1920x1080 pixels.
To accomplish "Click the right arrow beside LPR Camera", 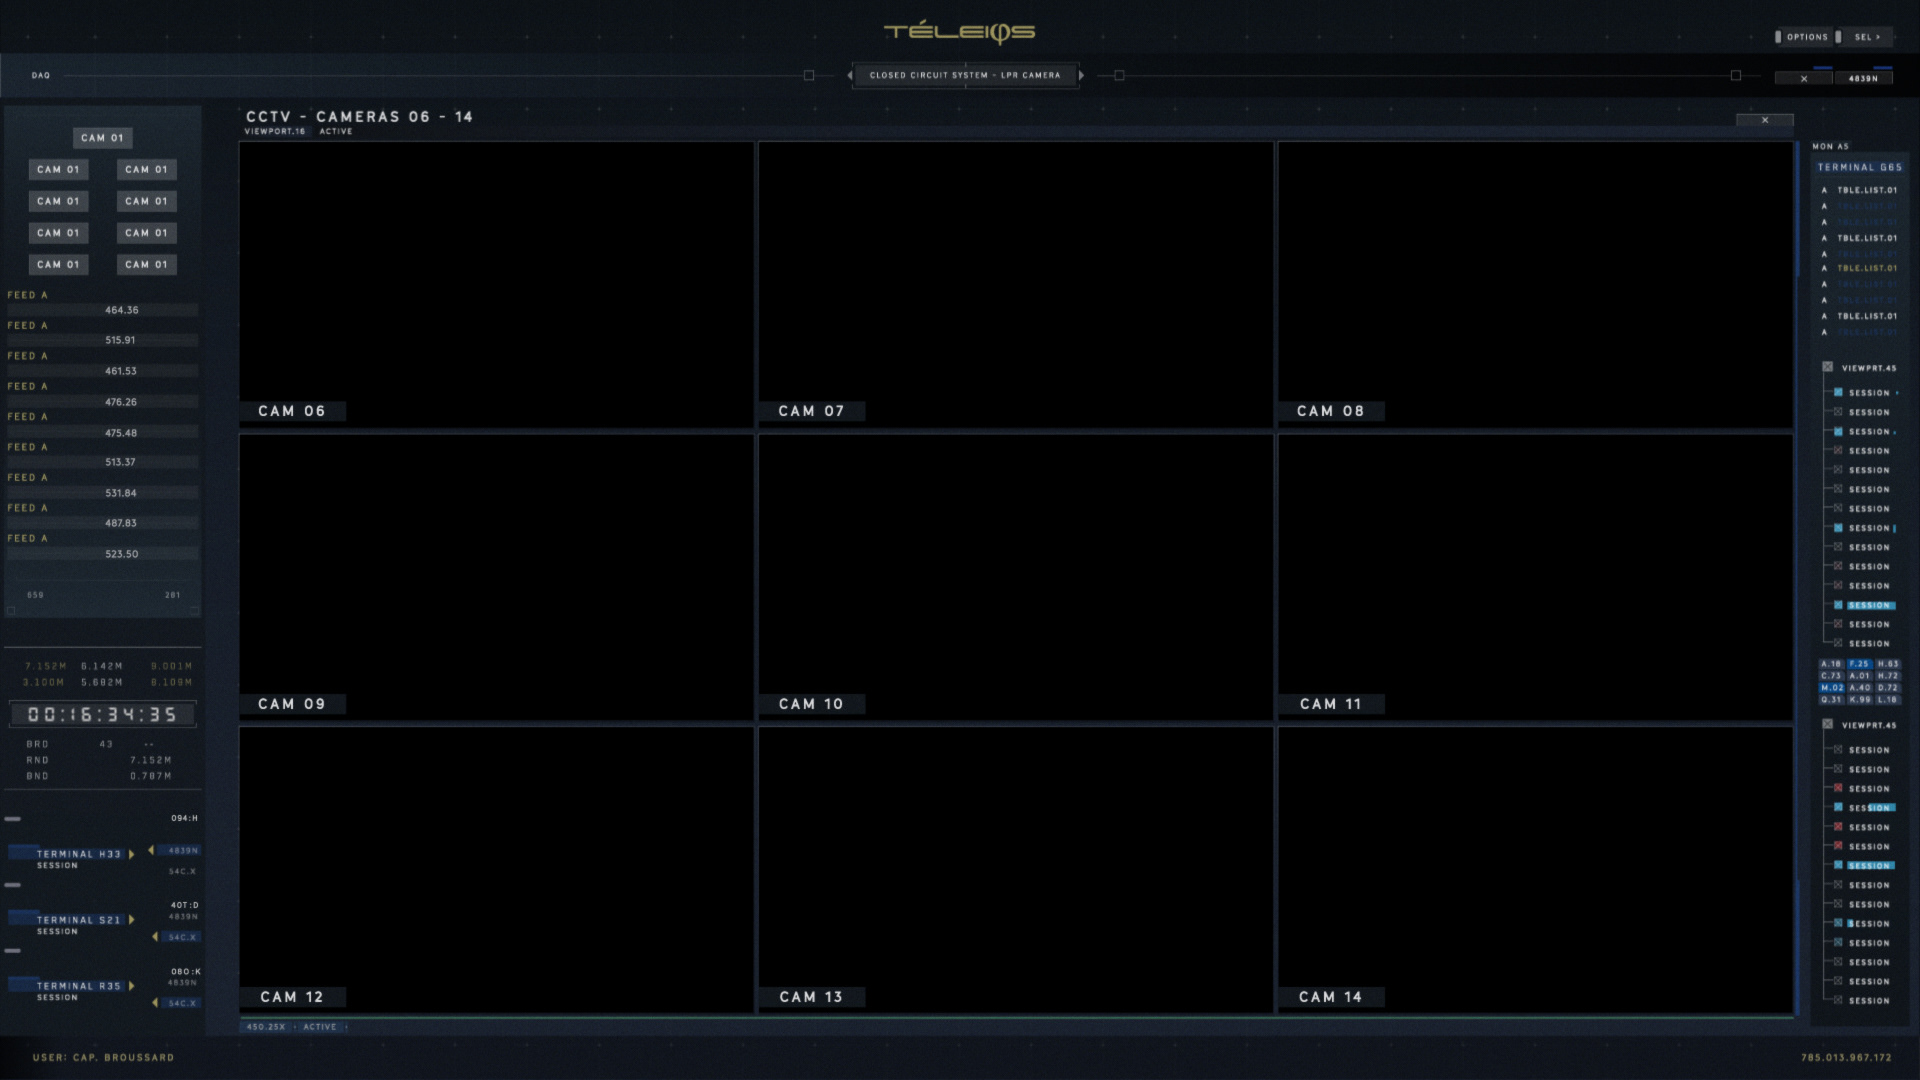I will pyautogui.click(x=1081, y=75).
